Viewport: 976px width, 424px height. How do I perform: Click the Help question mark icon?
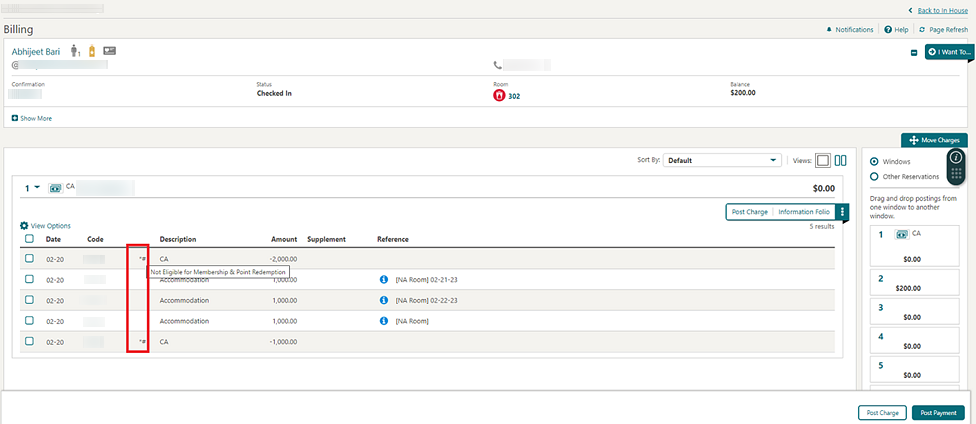tap(887, 30)
